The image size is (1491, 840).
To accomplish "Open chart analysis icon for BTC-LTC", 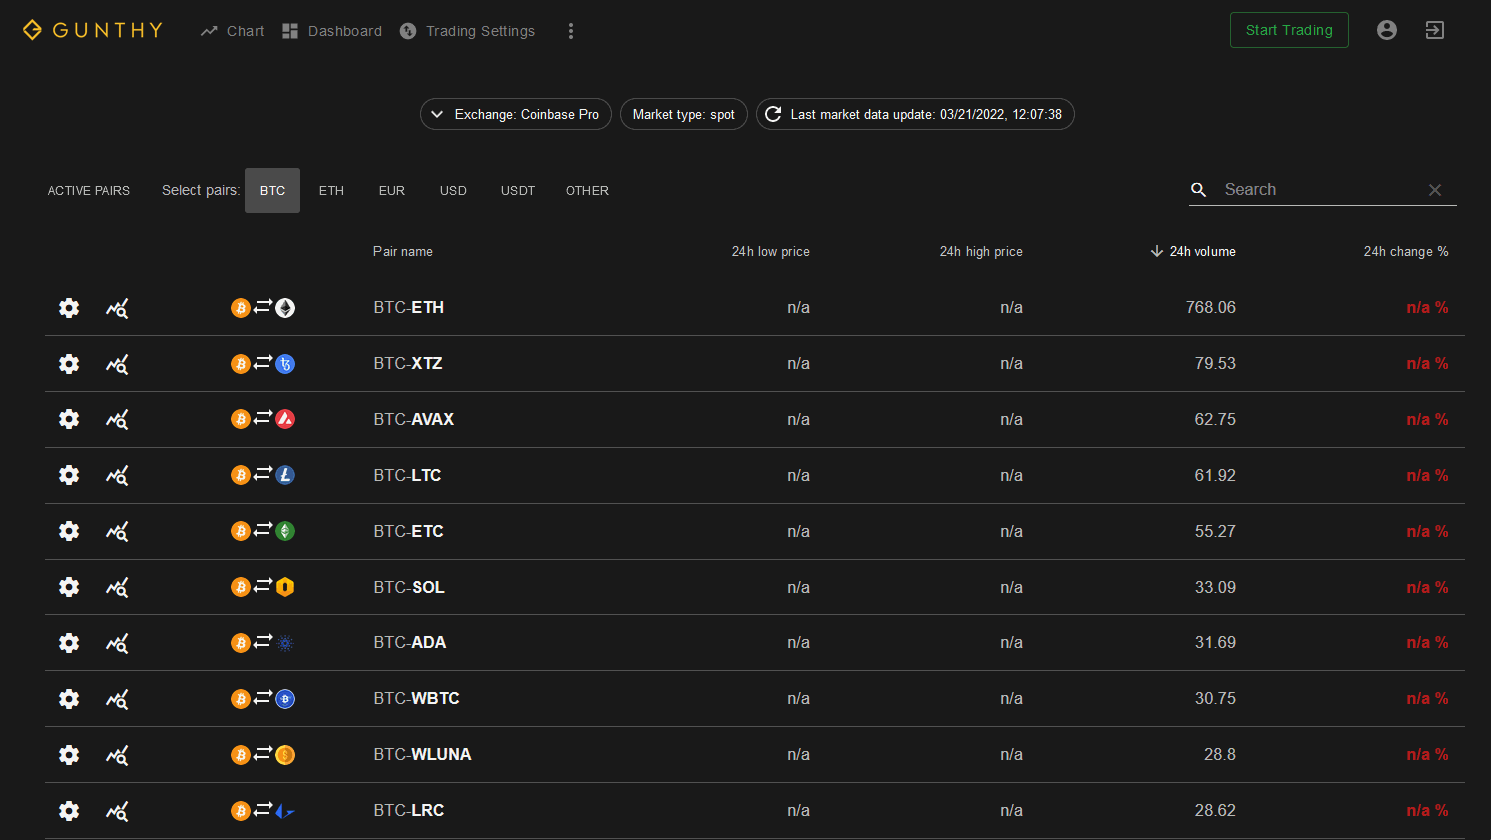I will pos(117,476).
